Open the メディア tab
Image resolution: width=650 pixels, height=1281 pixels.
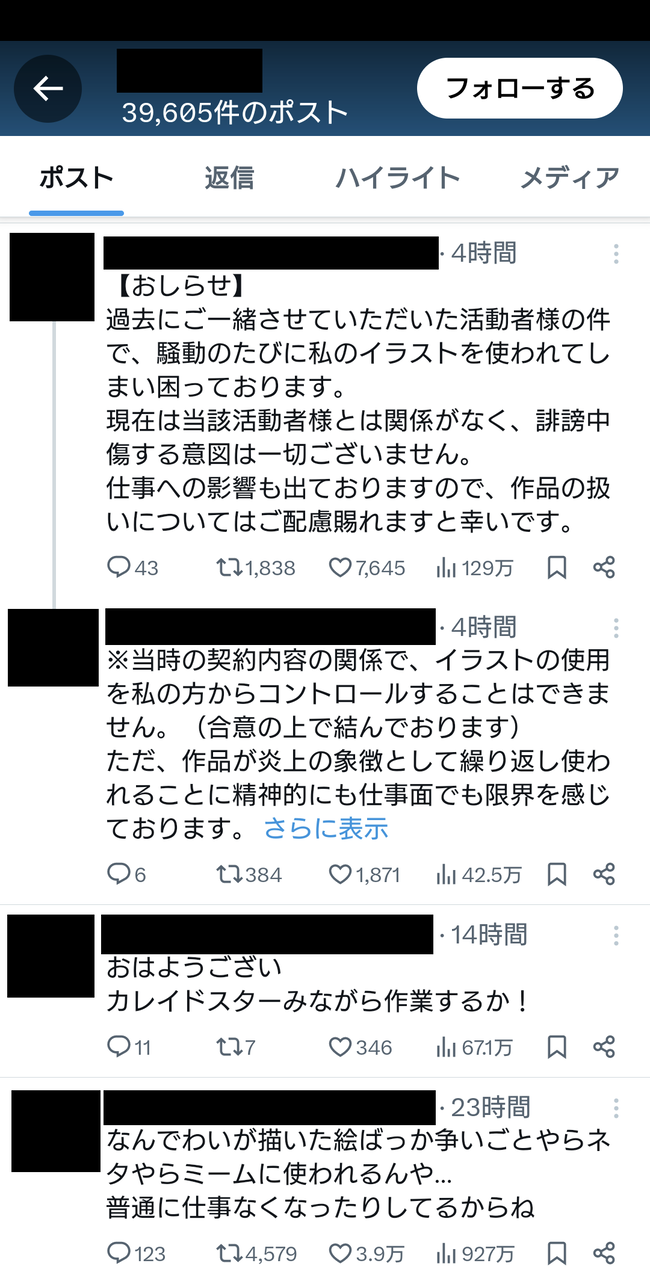point(570,176)
